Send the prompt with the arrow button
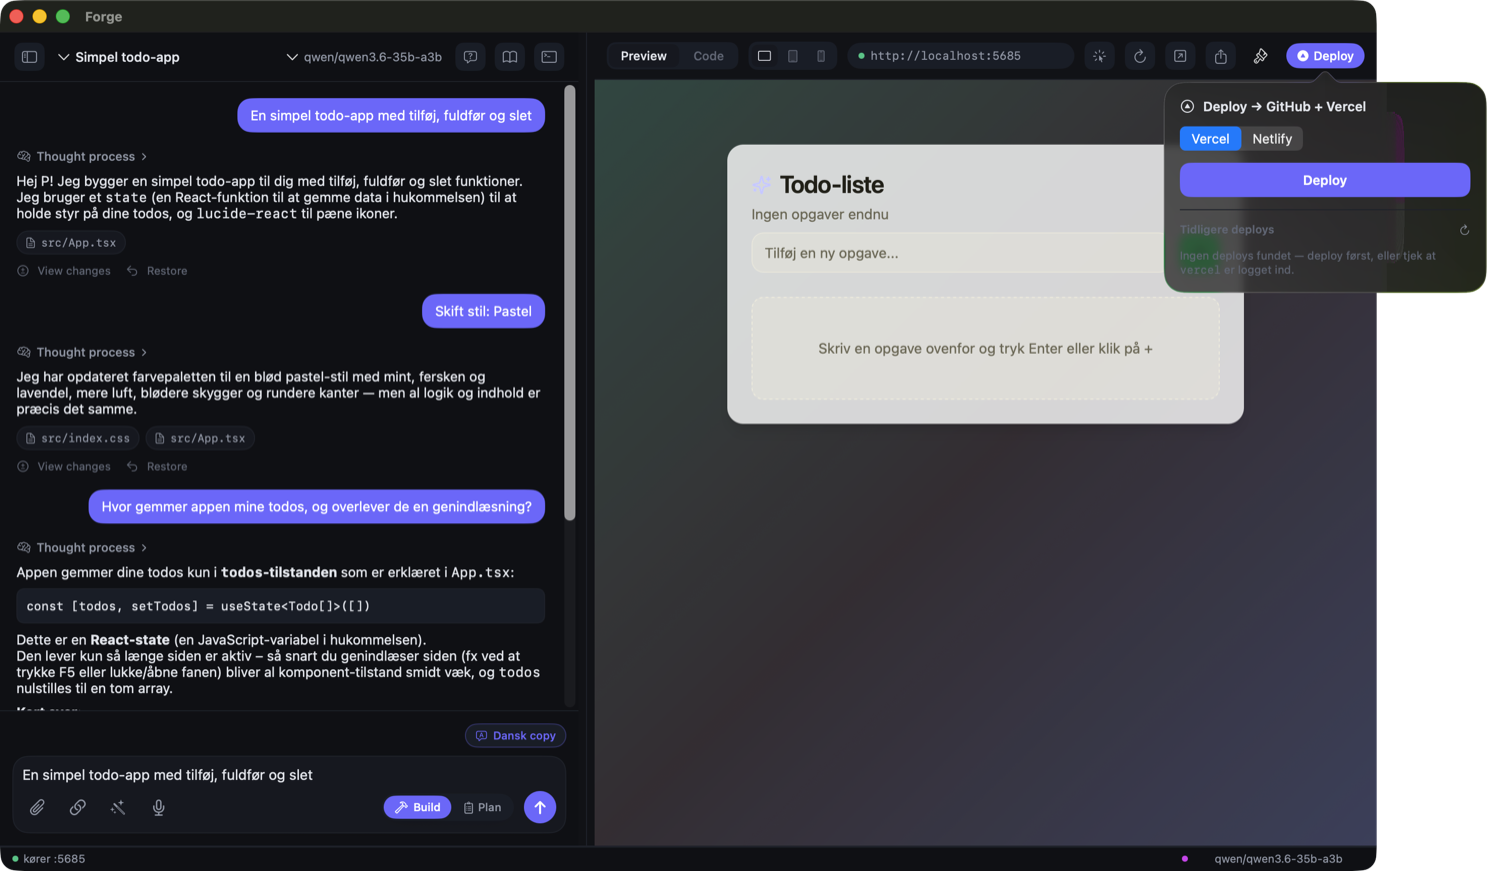Screen dimensions: 1500x871 540,807
